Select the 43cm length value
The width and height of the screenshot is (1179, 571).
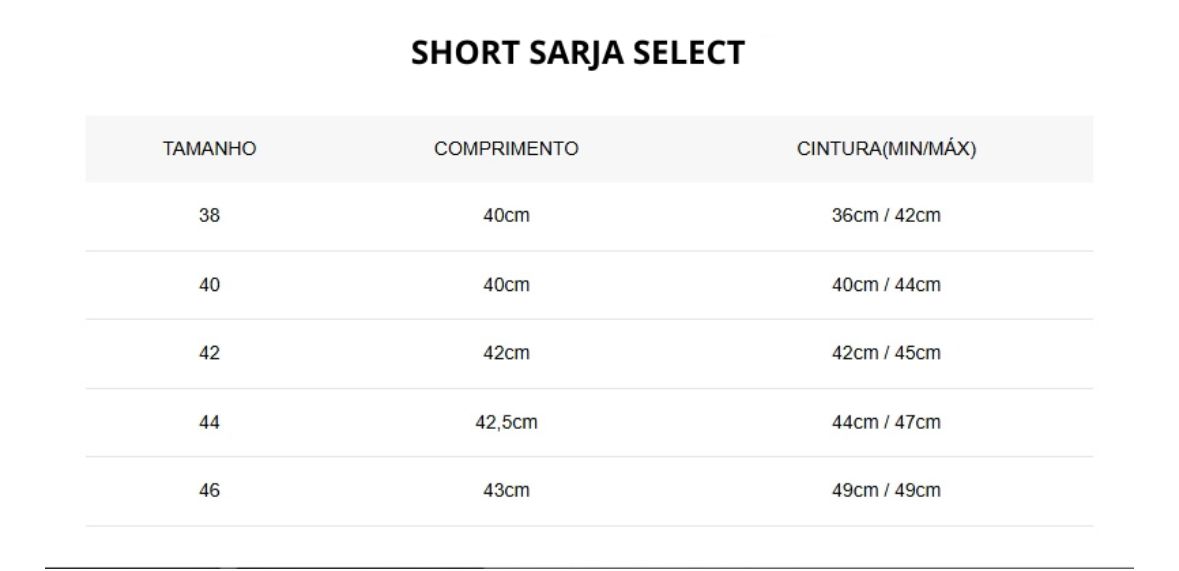tap(506, 491)
